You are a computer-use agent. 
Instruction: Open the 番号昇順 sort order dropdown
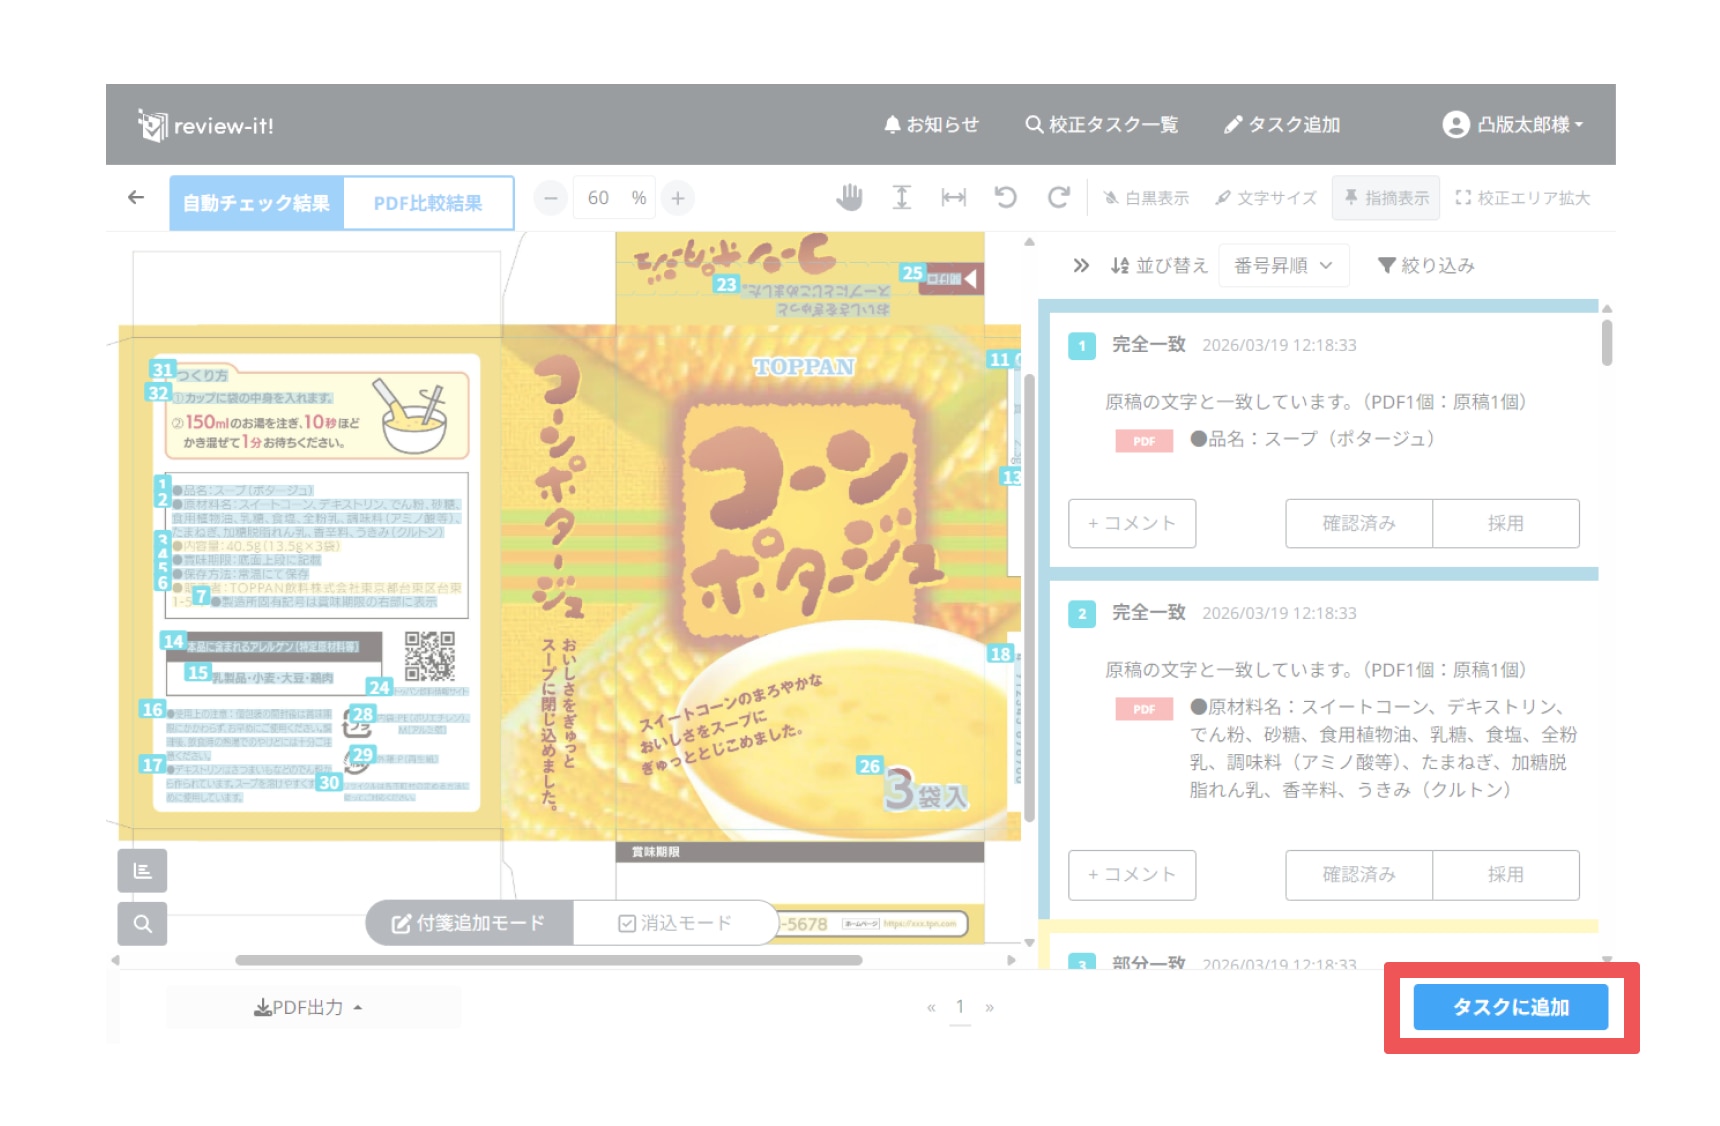coord(1283,266)
